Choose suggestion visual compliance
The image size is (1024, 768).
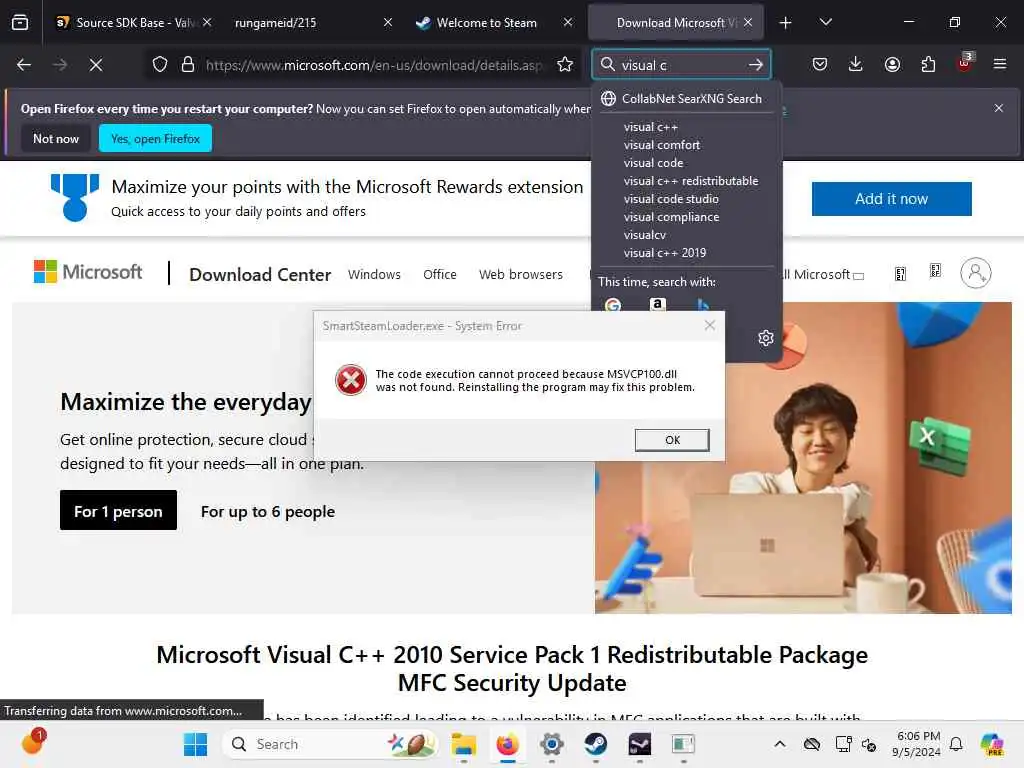click(685, 217)
